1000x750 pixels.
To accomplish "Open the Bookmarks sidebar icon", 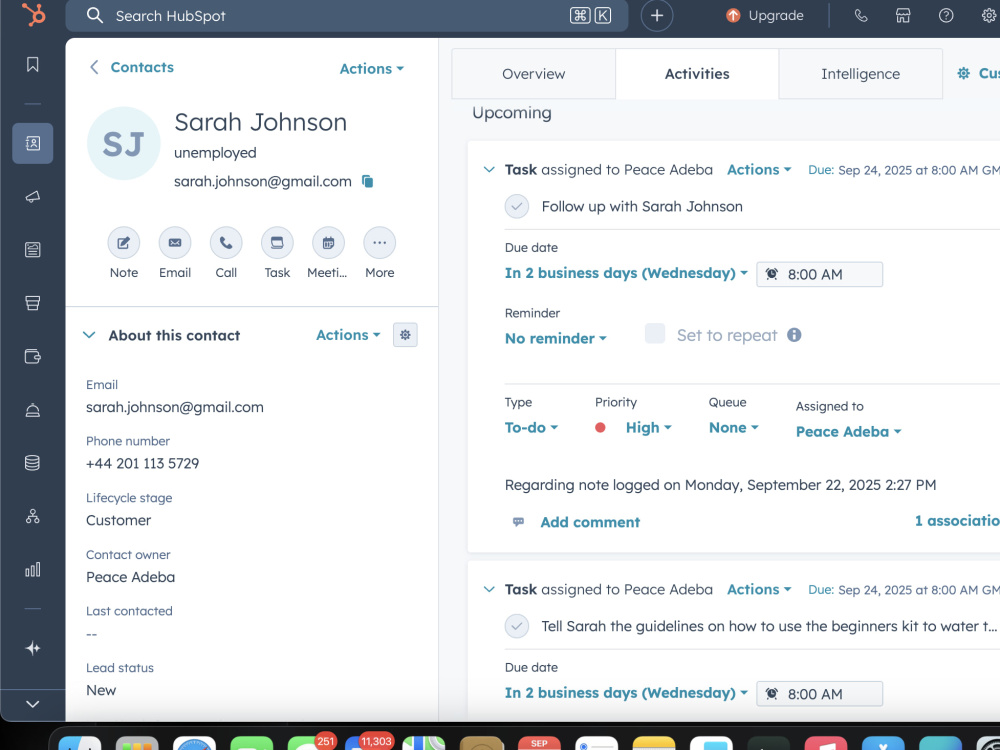I will point(33,64).
